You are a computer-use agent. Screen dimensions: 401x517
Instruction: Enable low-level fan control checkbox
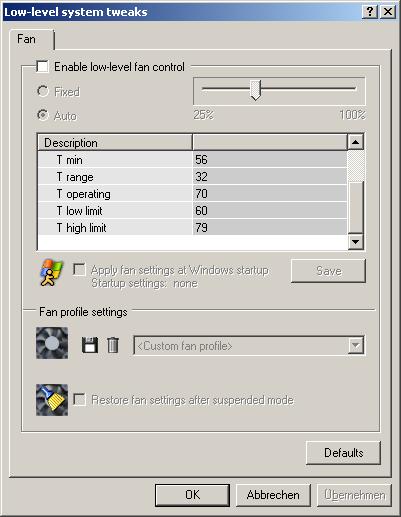pos(43,66)
